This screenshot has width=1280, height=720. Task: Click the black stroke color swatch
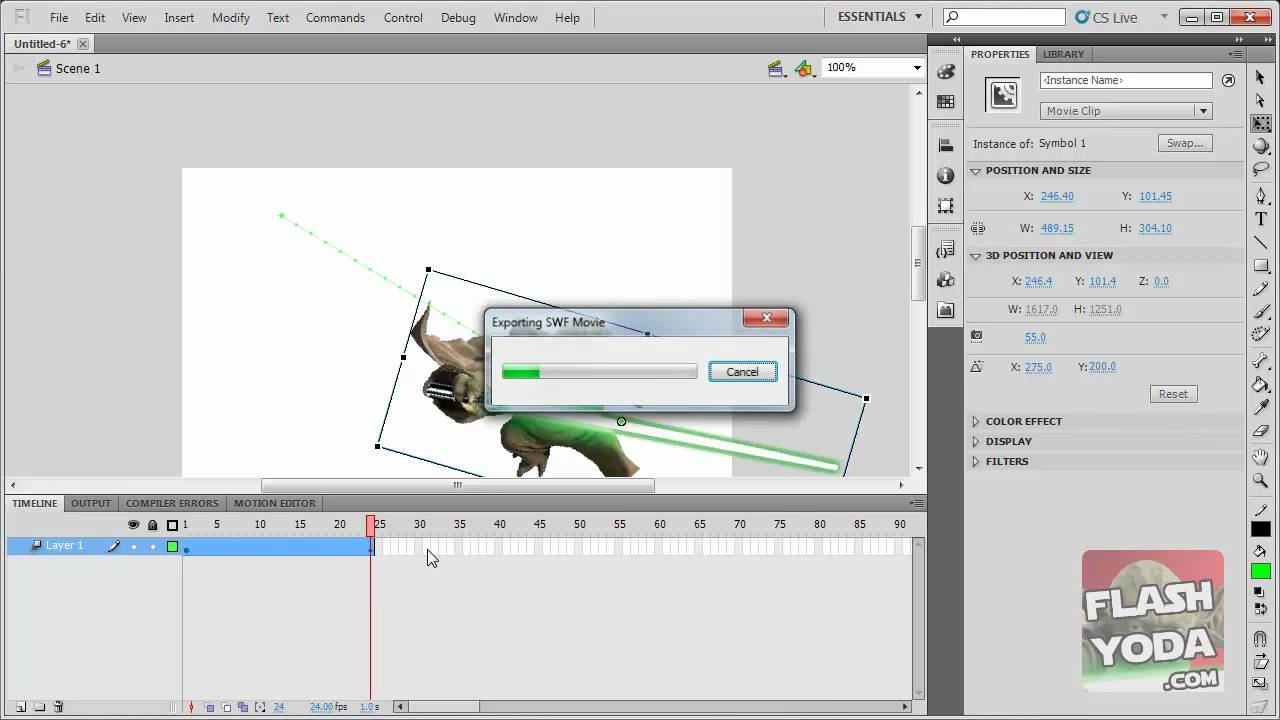[1261, 529]
